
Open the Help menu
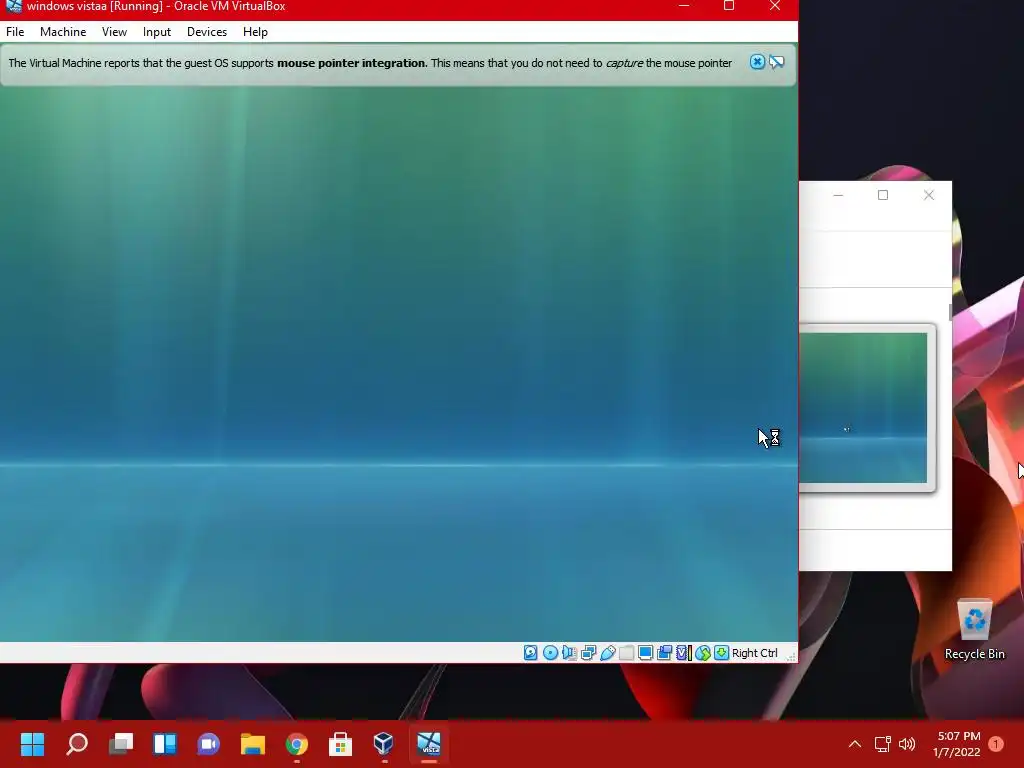[255, 32]
